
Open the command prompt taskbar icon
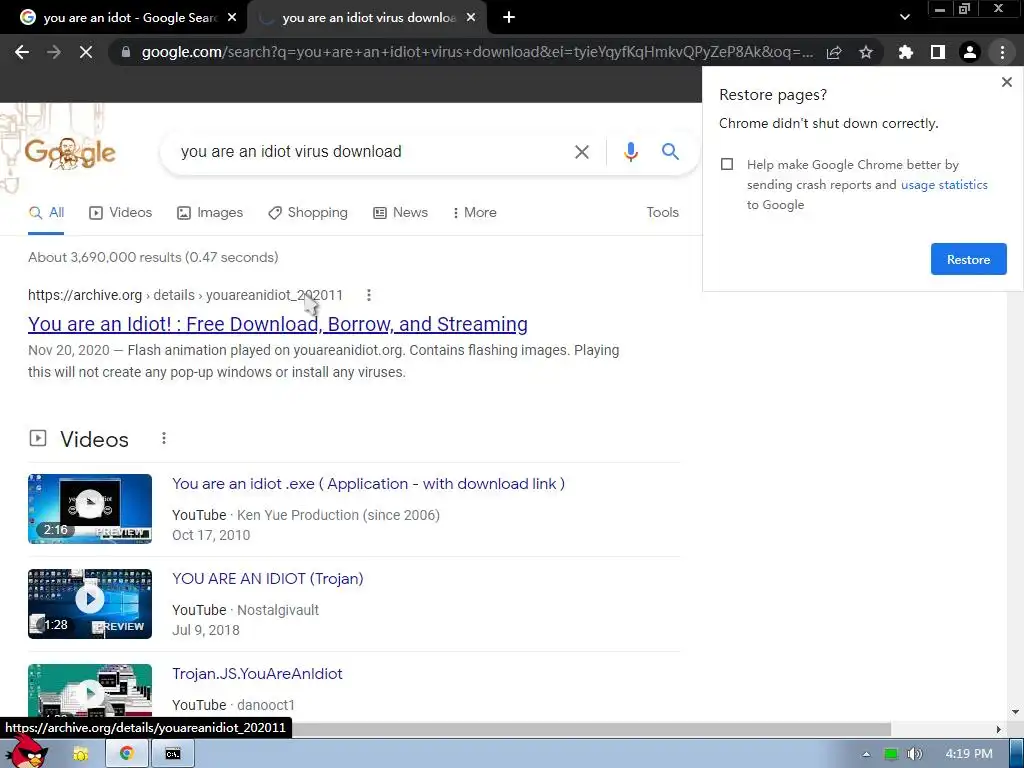pos(172,754)
